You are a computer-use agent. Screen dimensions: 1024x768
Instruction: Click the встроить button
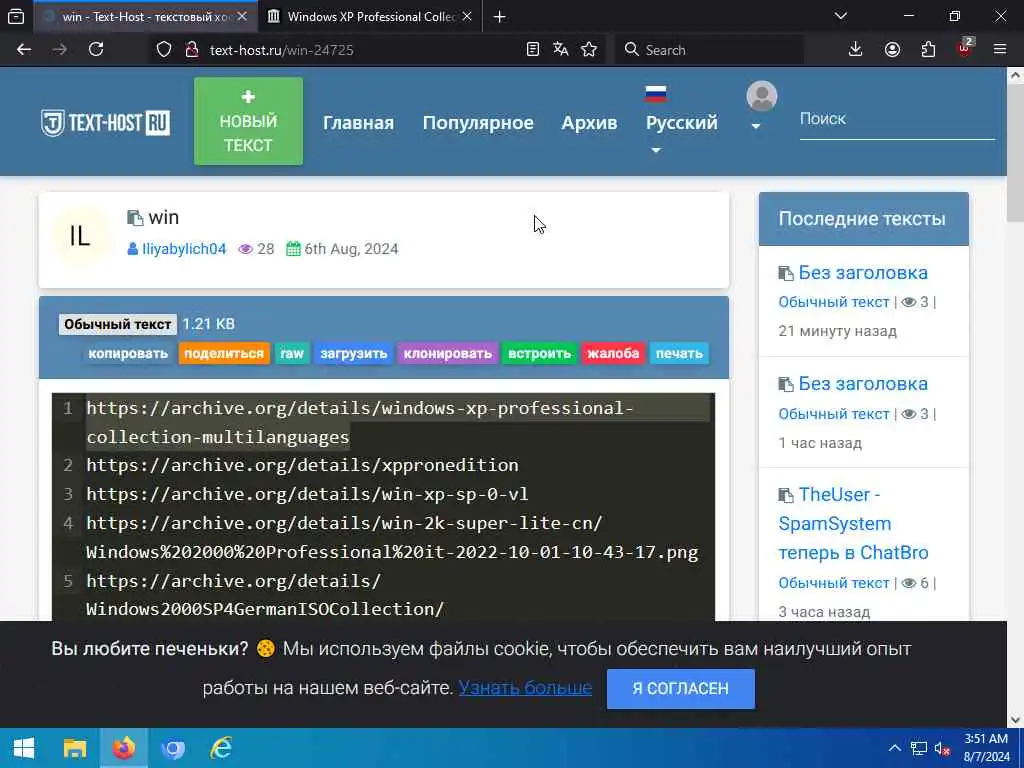tap(539, 353)
